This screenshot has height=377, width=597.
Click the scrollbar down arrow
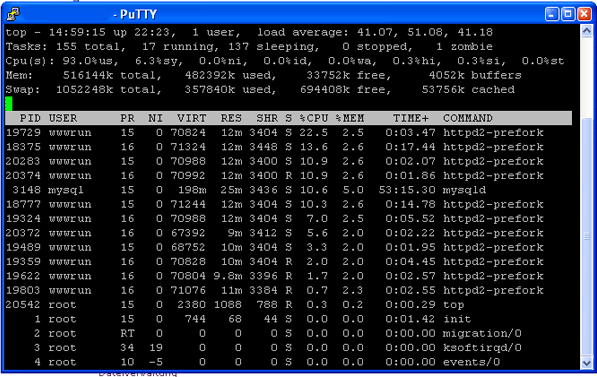point(587,363)
